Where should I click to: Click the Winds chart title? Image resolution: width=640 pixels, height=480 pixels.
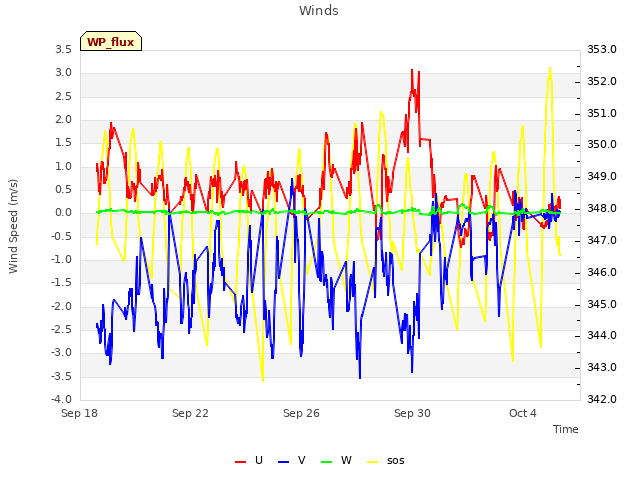pos(319,11)
